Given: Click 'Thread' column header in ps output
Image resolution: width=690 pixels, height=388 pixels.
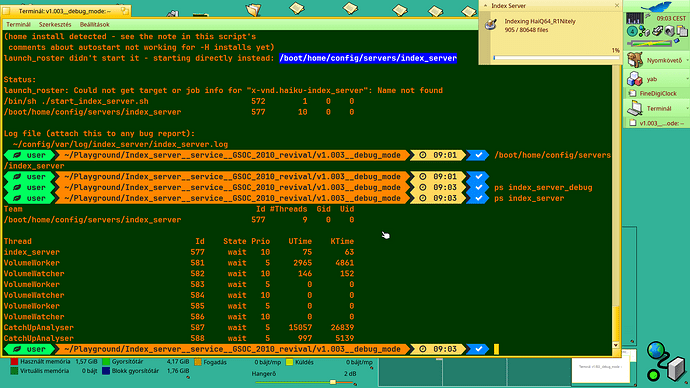Looking at the screenshot, I should click(x=18, y=242).
